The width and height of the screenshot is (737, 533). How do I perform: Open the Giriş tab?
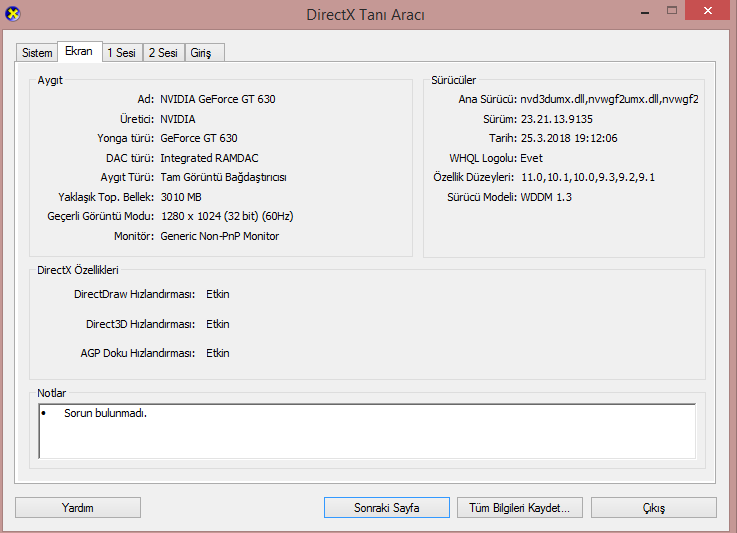203,53
